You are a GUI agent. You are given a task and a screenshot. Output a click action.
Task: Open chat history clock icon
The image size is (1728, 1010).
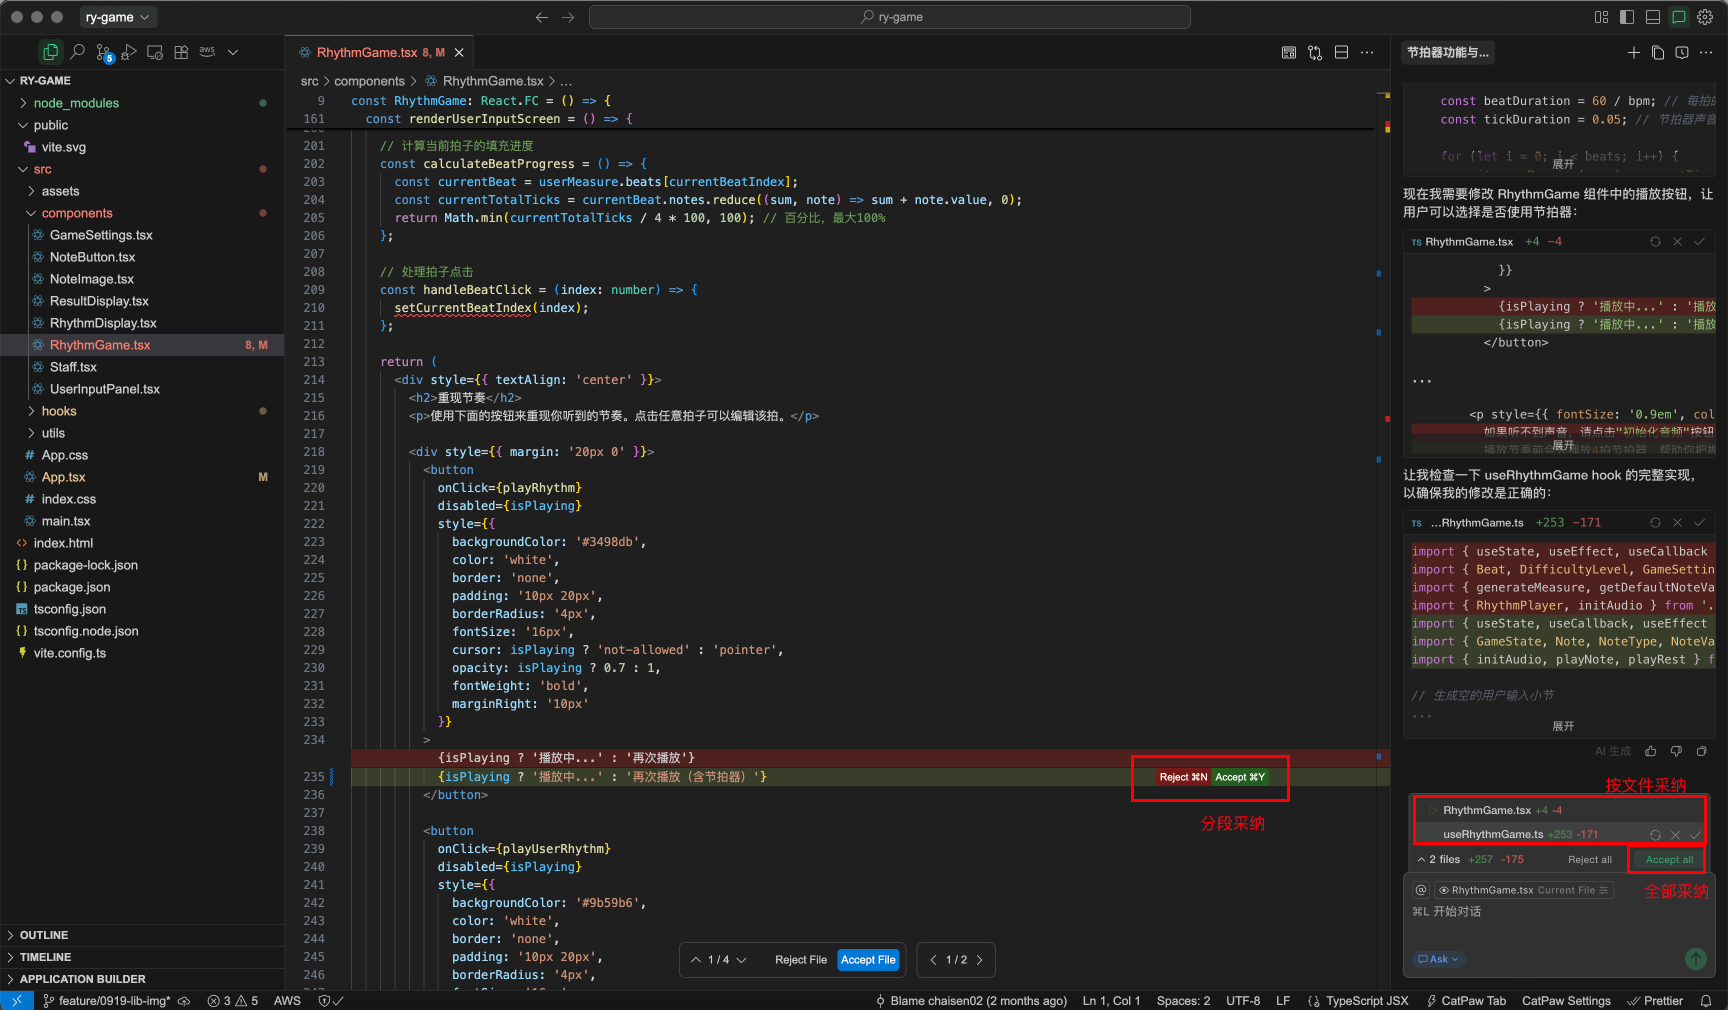click(x=1682, y=53)
